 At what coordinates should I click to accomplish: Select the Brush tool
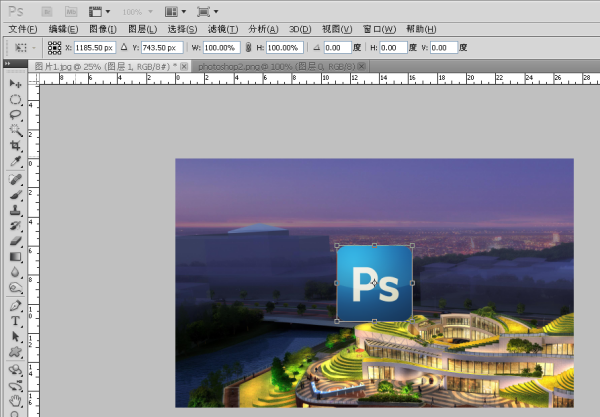(x=15, y=195)
